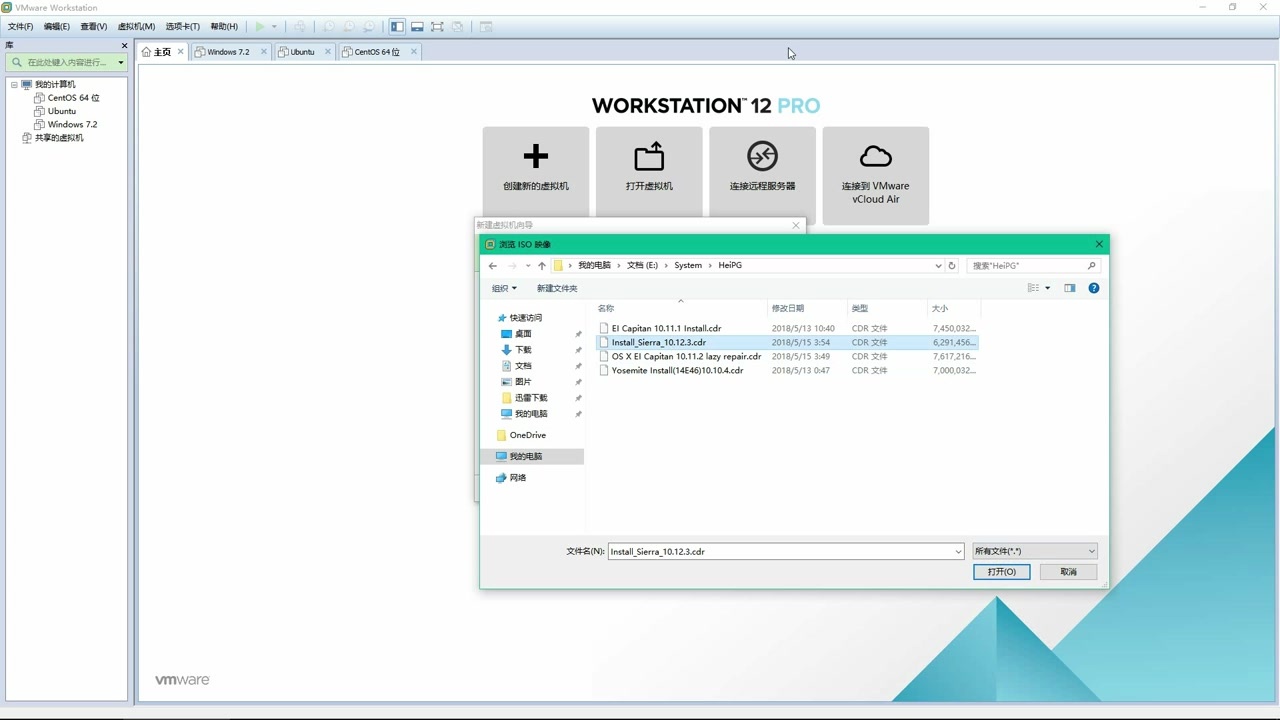
Task: Close the library panel with its X
Action: coord(125,46)
